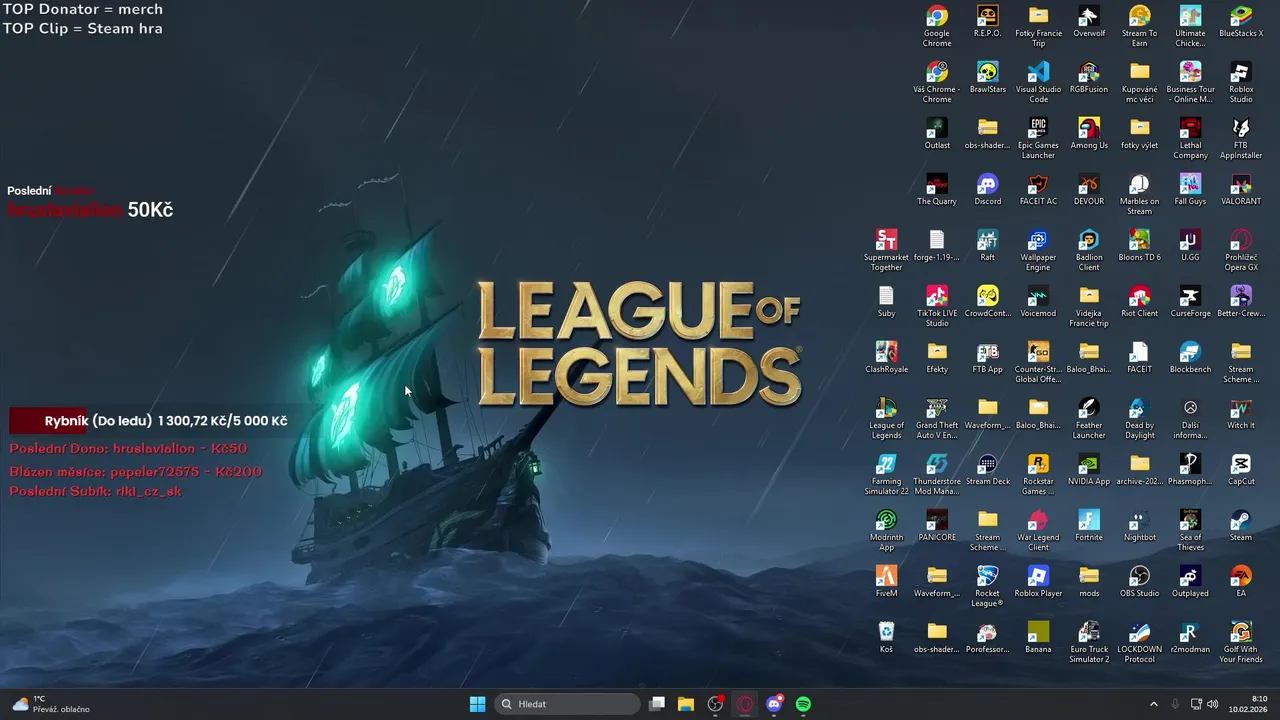This screenshot has width=1280, height=720.
Task: Launch Fall Guys desktop icon
Action: [1190, 190]
